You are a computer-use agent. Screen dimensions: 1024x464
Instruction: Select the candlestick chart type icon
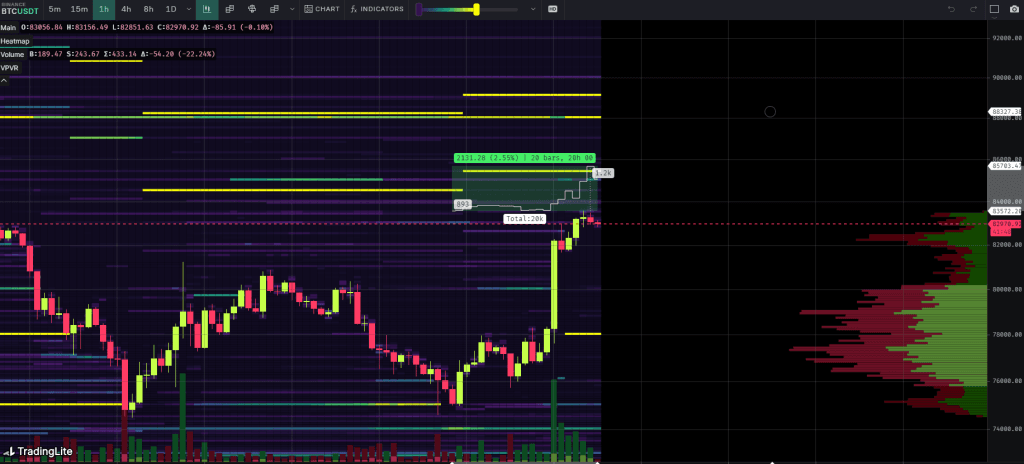coord(205,9)
